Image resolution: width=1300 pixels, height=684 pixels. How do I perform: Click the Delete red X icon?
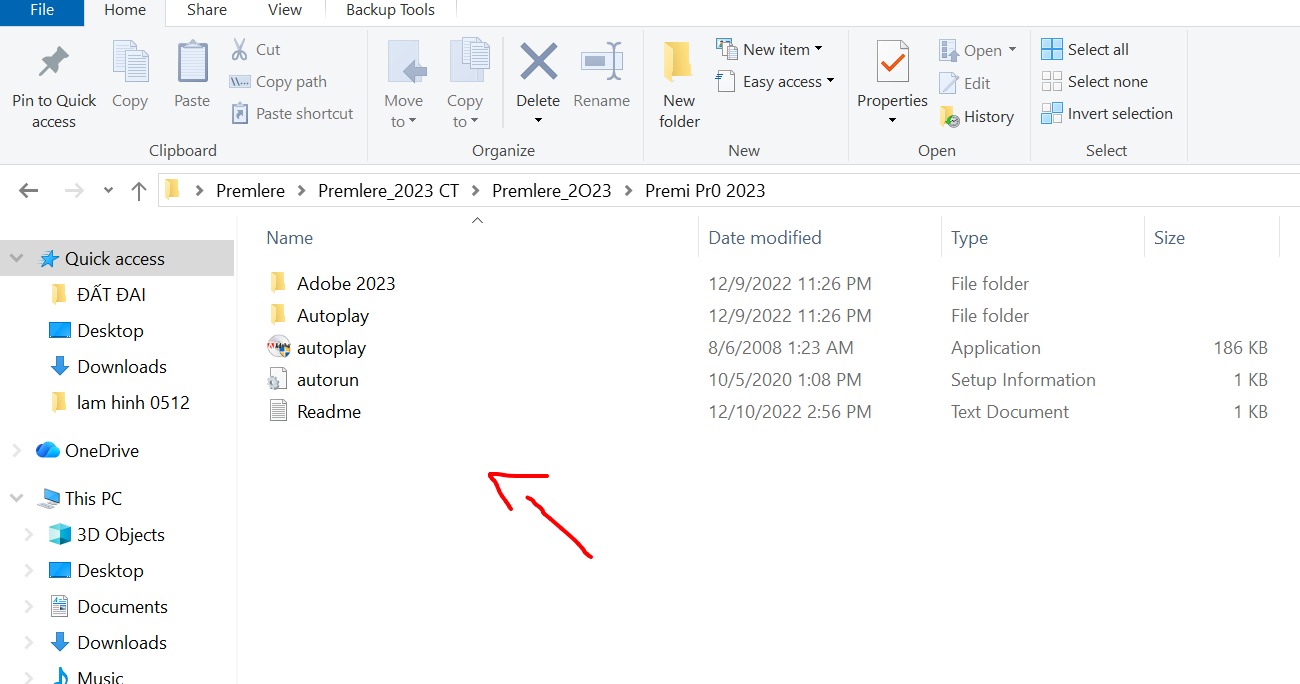538,62
